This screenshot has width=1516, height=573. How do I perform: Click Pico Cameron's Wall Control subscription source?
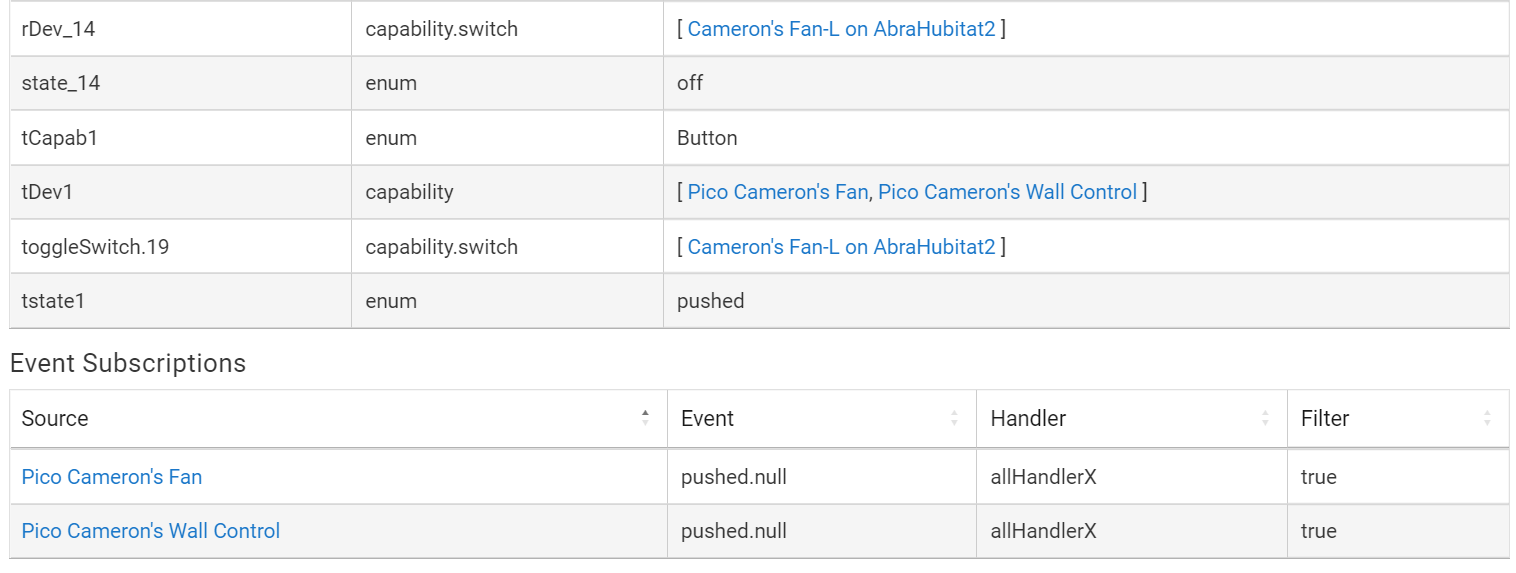pos(151,531)
